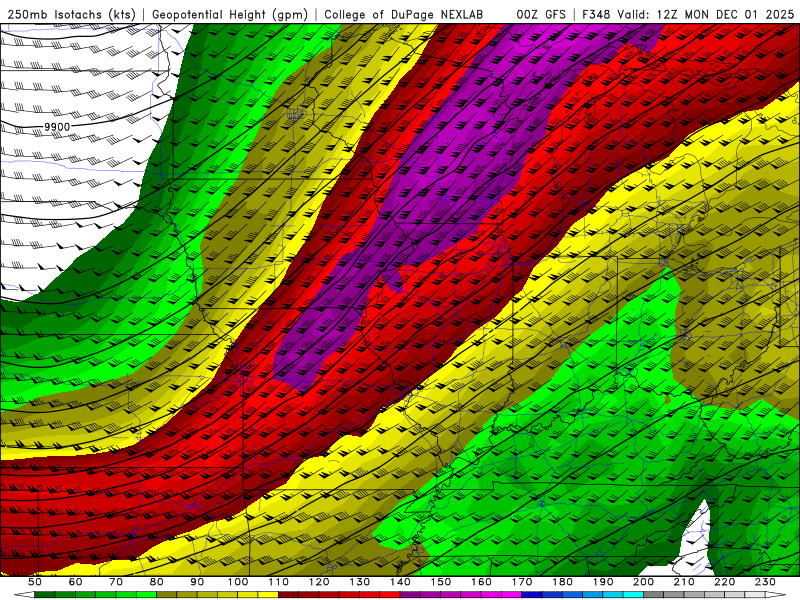Click the 'Geopotential Height (gpm)' header text
Image resolution: width=800 pixels, height=600 pixels.
[x=230, y=15]
